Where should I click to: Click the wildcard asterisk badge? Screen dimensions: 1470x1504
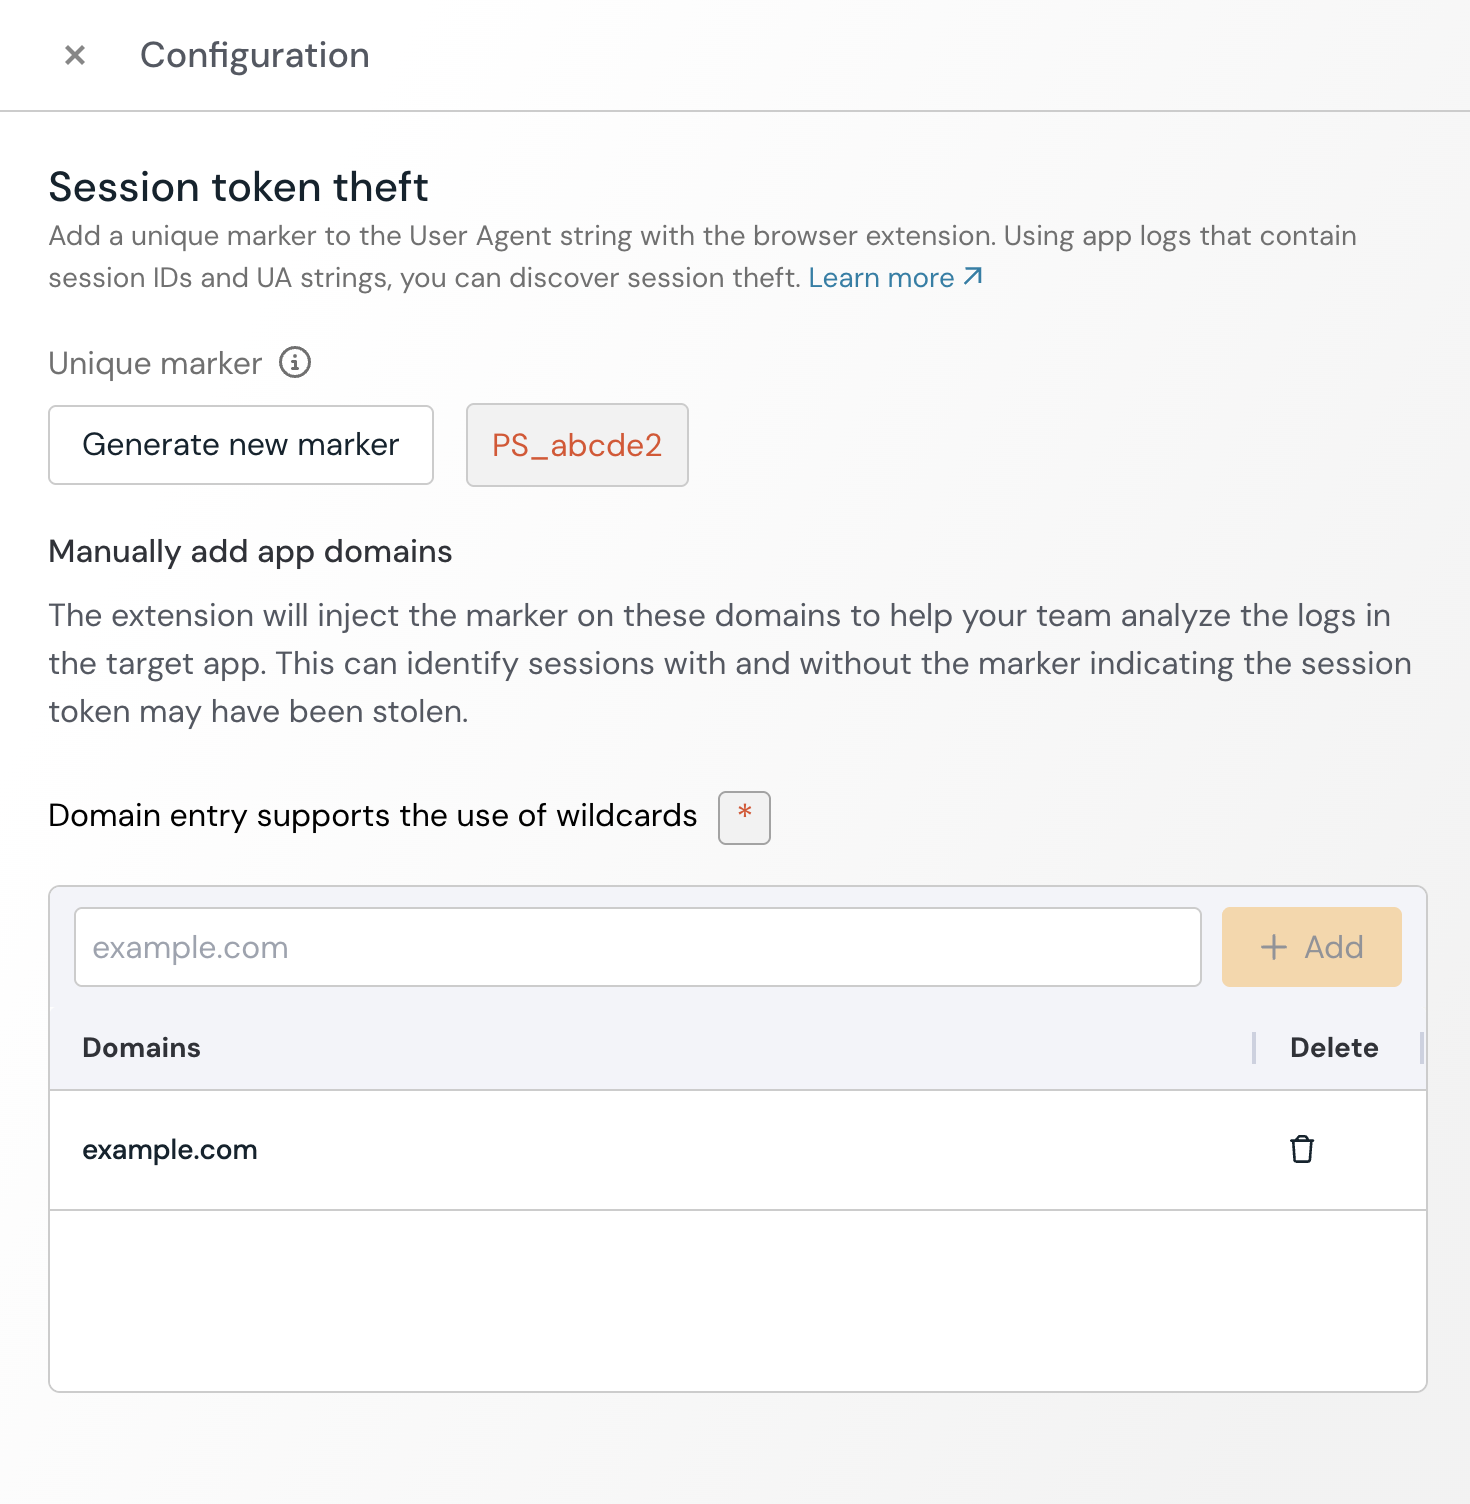pos(744,817)
